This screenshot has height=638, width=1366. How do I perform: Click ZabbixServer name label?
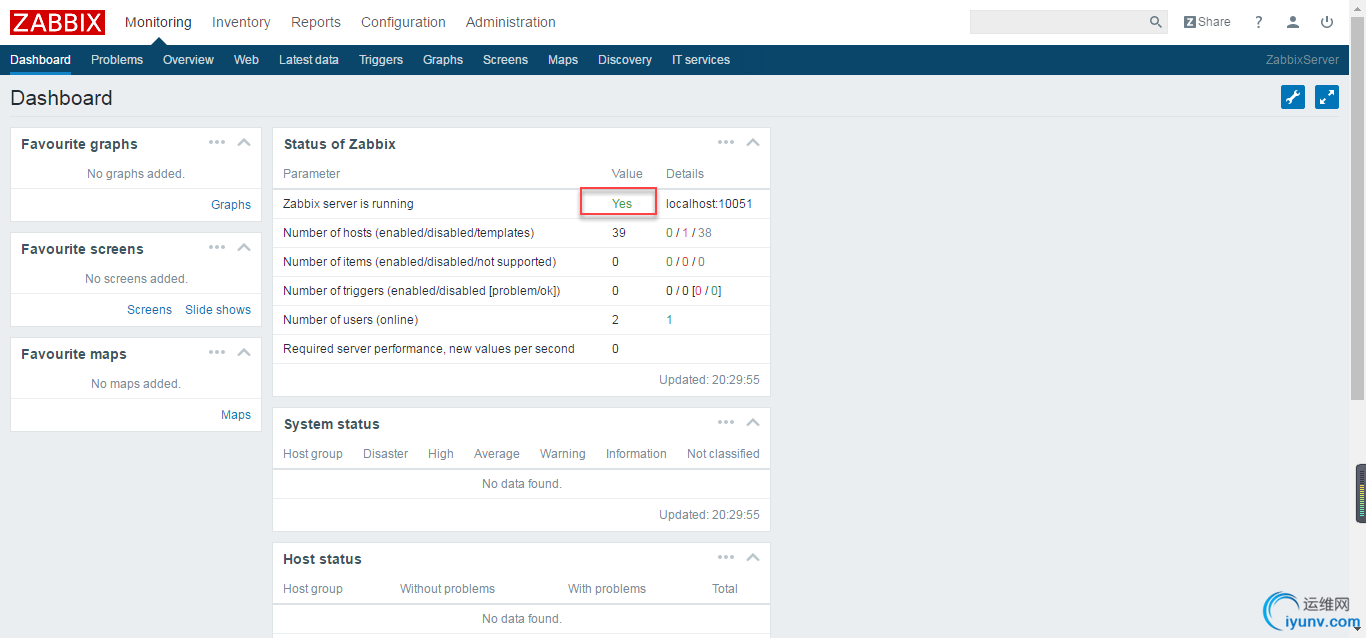[x=1302, y=60]
